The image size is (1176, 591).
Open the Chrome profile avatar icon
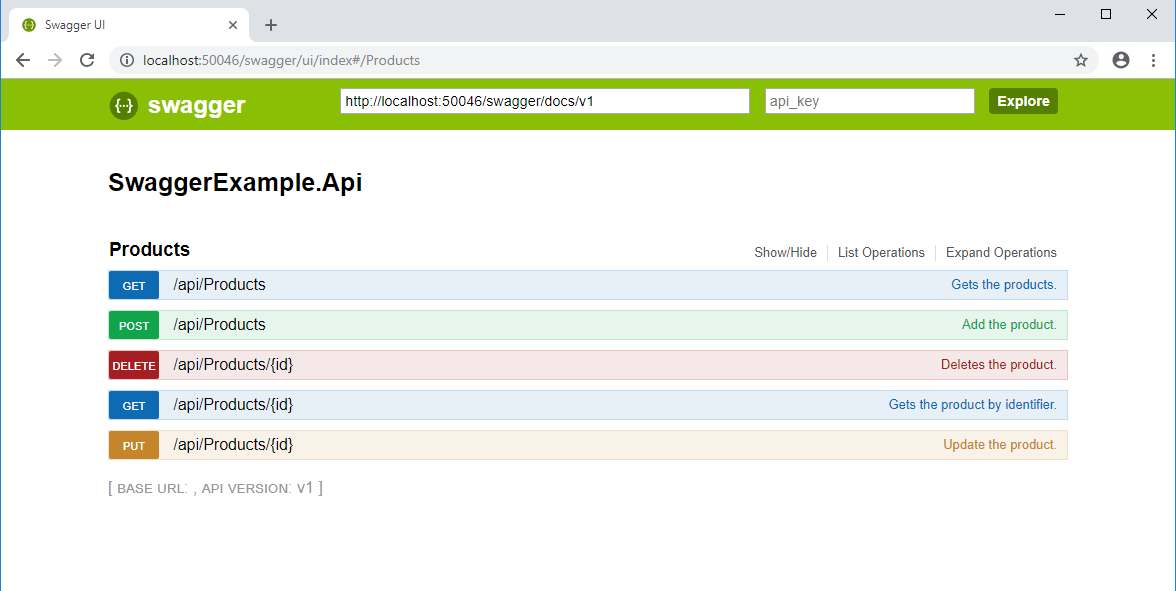(x=1120, y=60)
